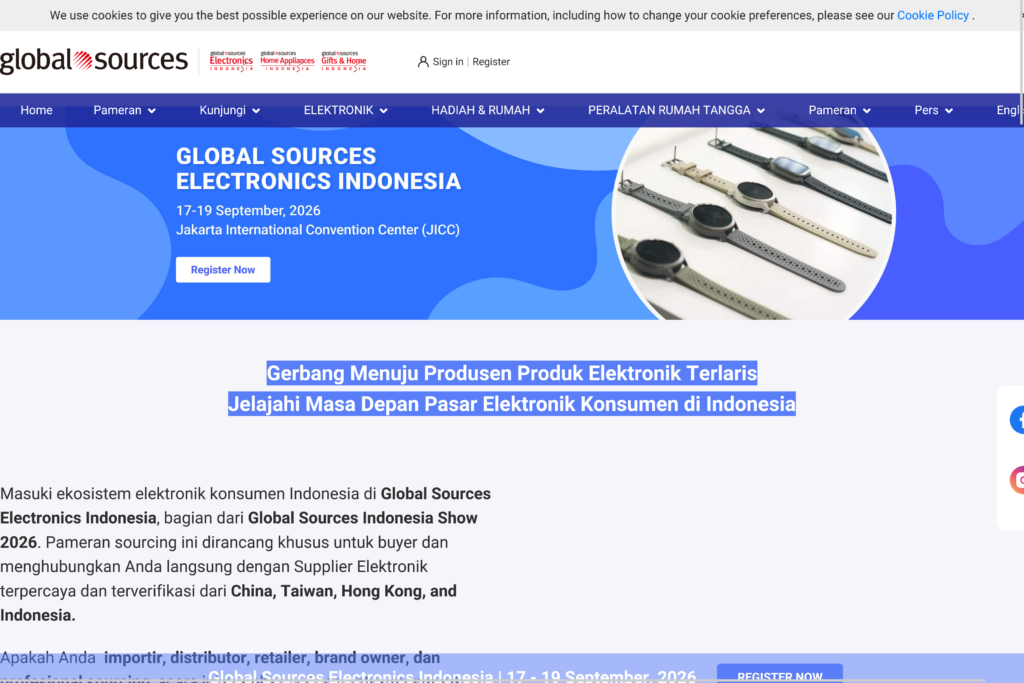Open the Pameran menu next to Home

pos(124,110)
